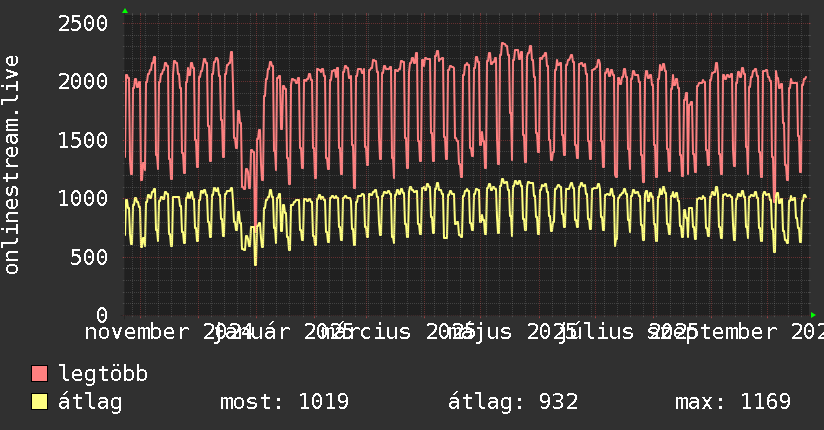The image size is (824, 430).
Task: Click the 'átlag: 932' statistic
Action: point(513,402)
